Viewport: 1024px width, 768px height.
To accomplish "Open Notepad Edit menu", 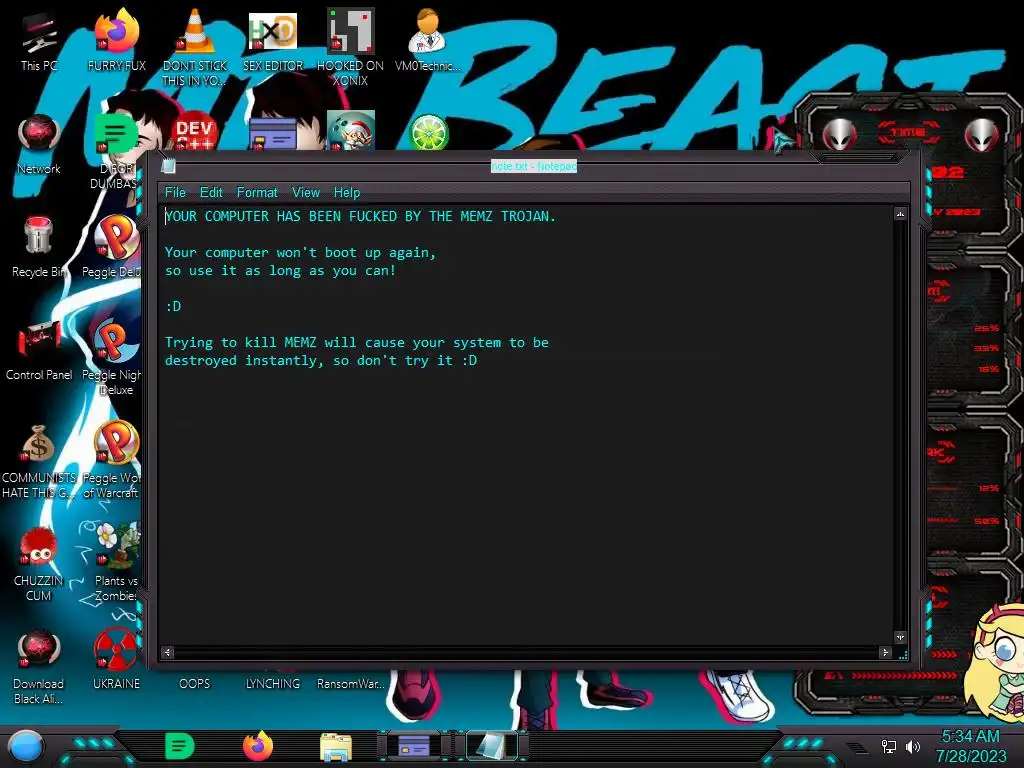I will pyautogui.click(x=211, y=193).
